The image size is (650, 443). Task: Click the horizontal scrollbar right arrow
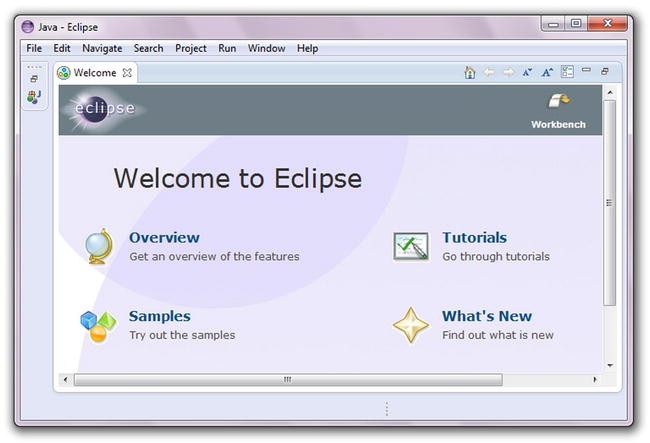coord(595,379)
